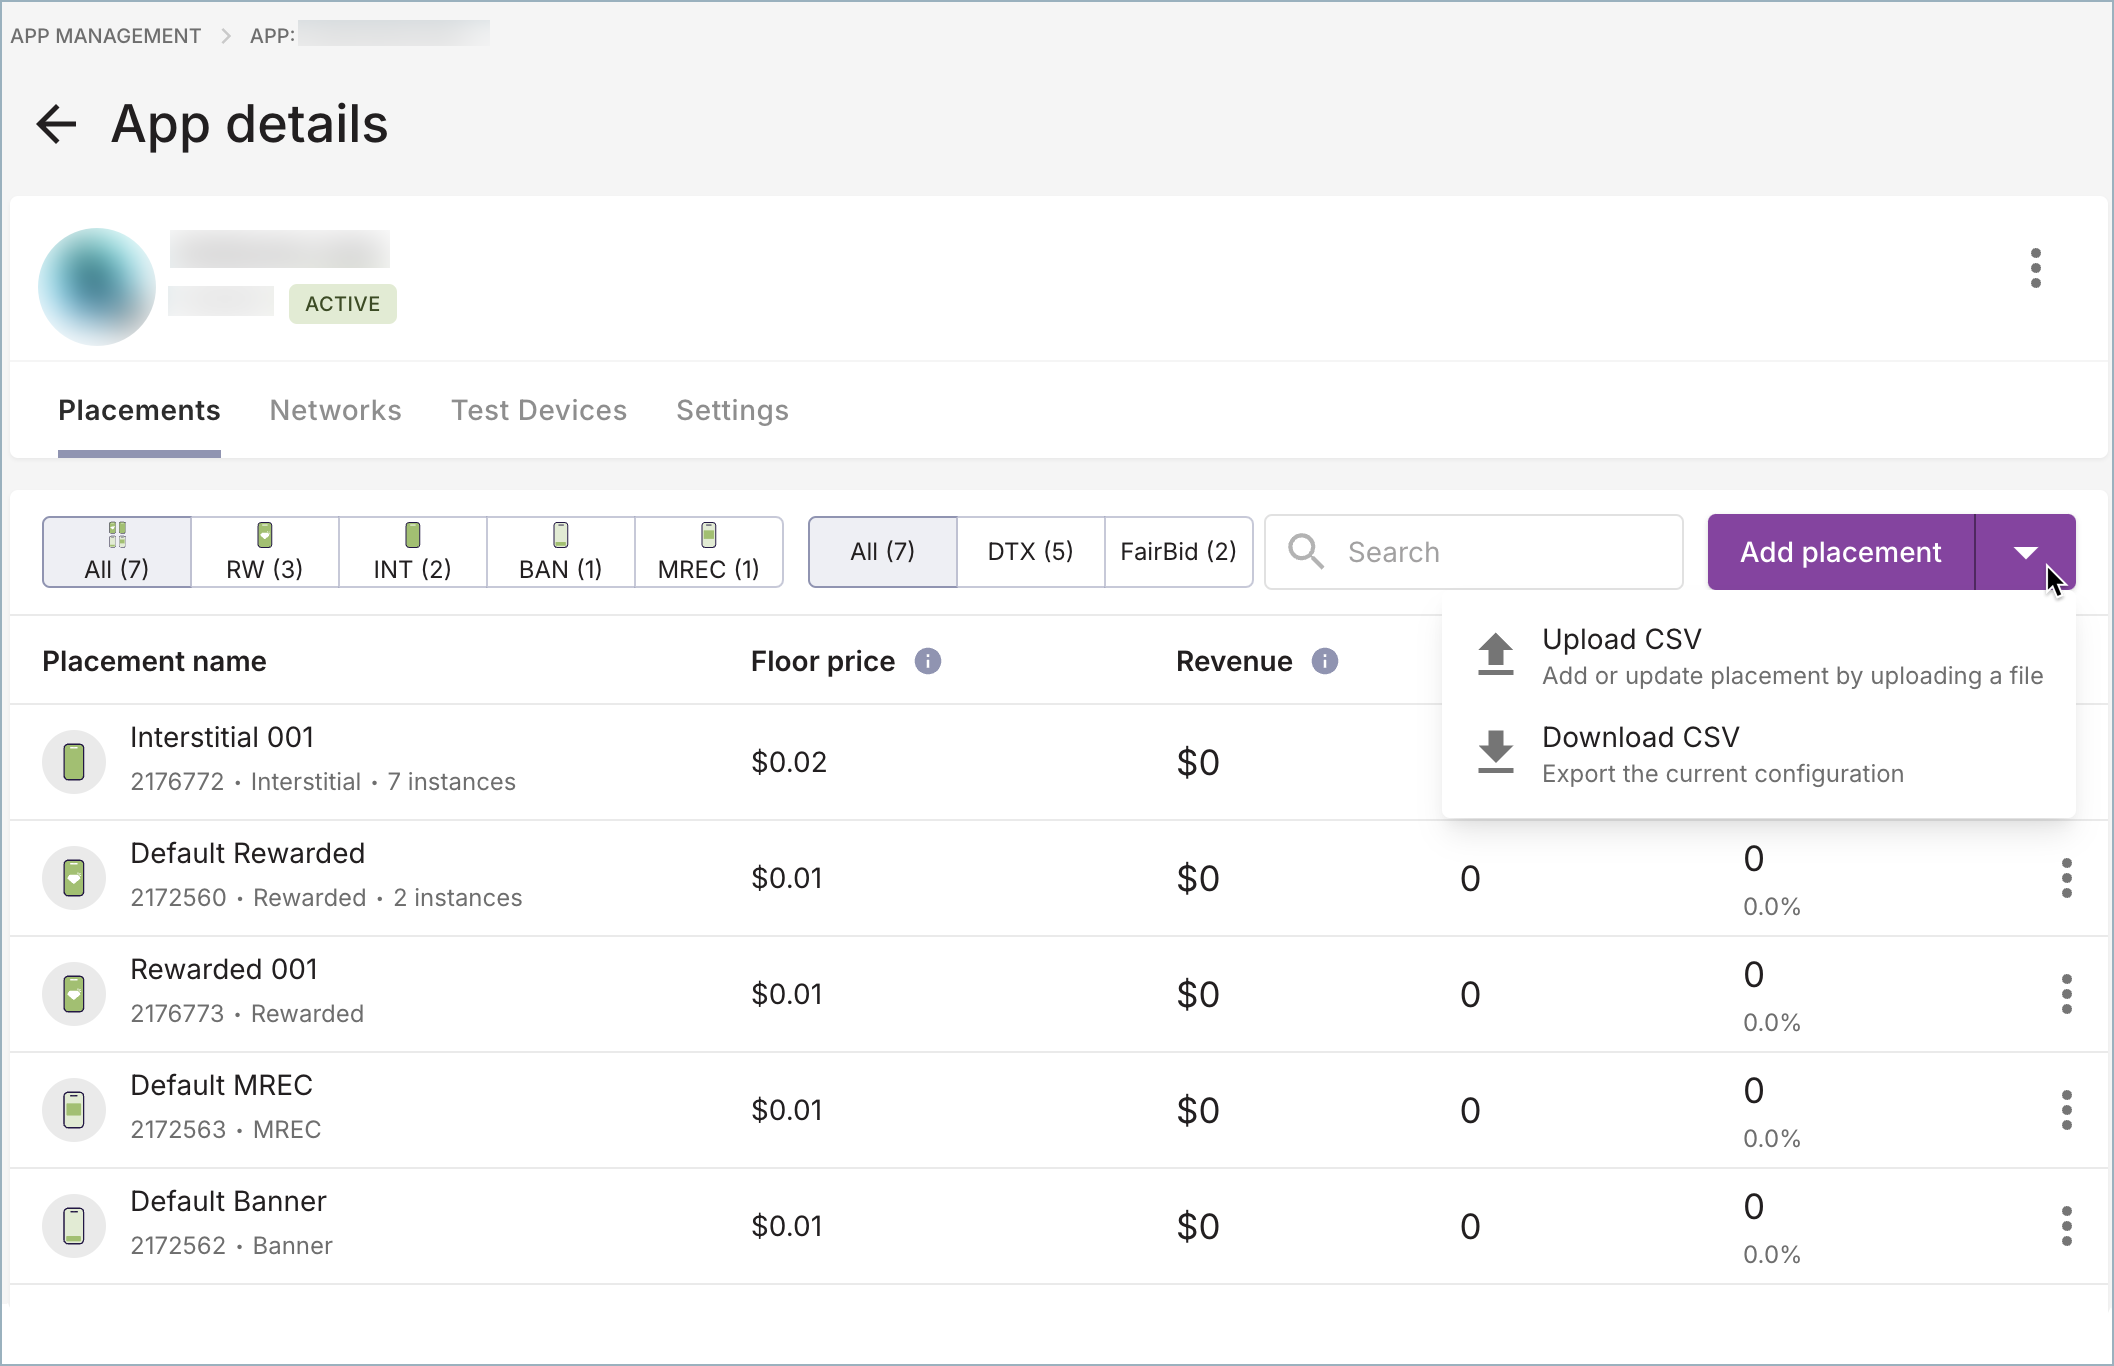Image resolution: width=2114 pixels, height=1366 pixels.
Task: Click the Download CSV download icon
Action: [1494, 753]
